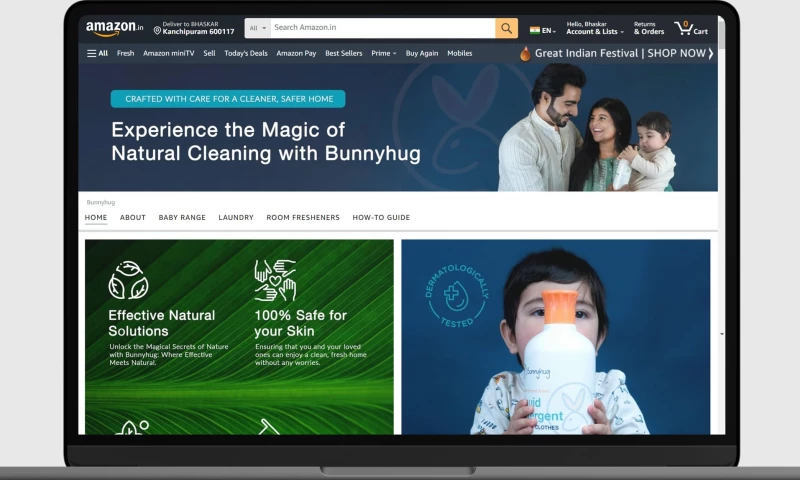Click the orange search magnifier button

pyautogui.click(x=506, y=28)
